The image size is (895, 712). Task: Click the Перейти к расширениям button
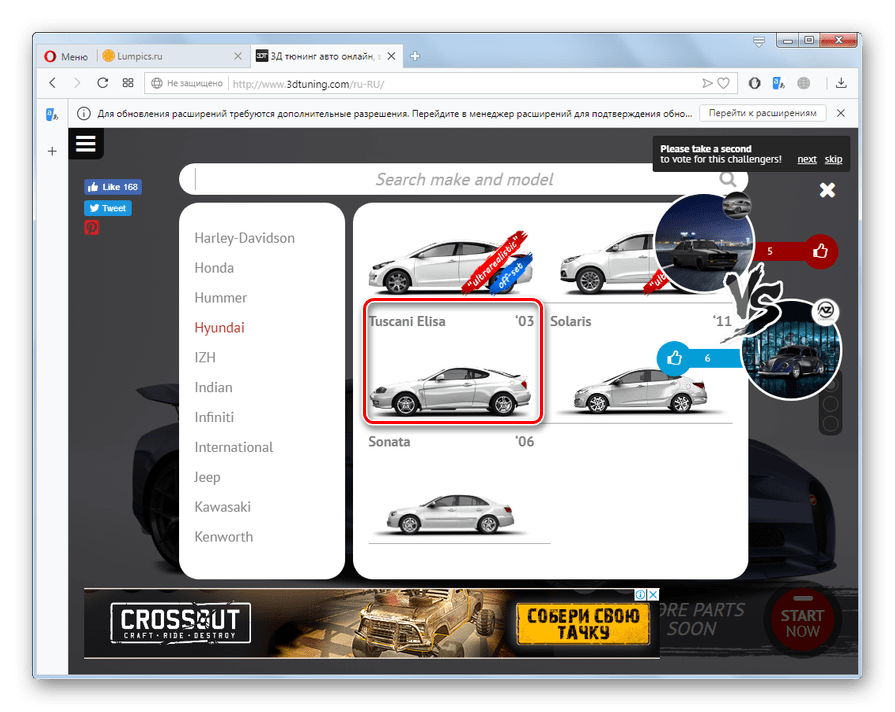763,113
